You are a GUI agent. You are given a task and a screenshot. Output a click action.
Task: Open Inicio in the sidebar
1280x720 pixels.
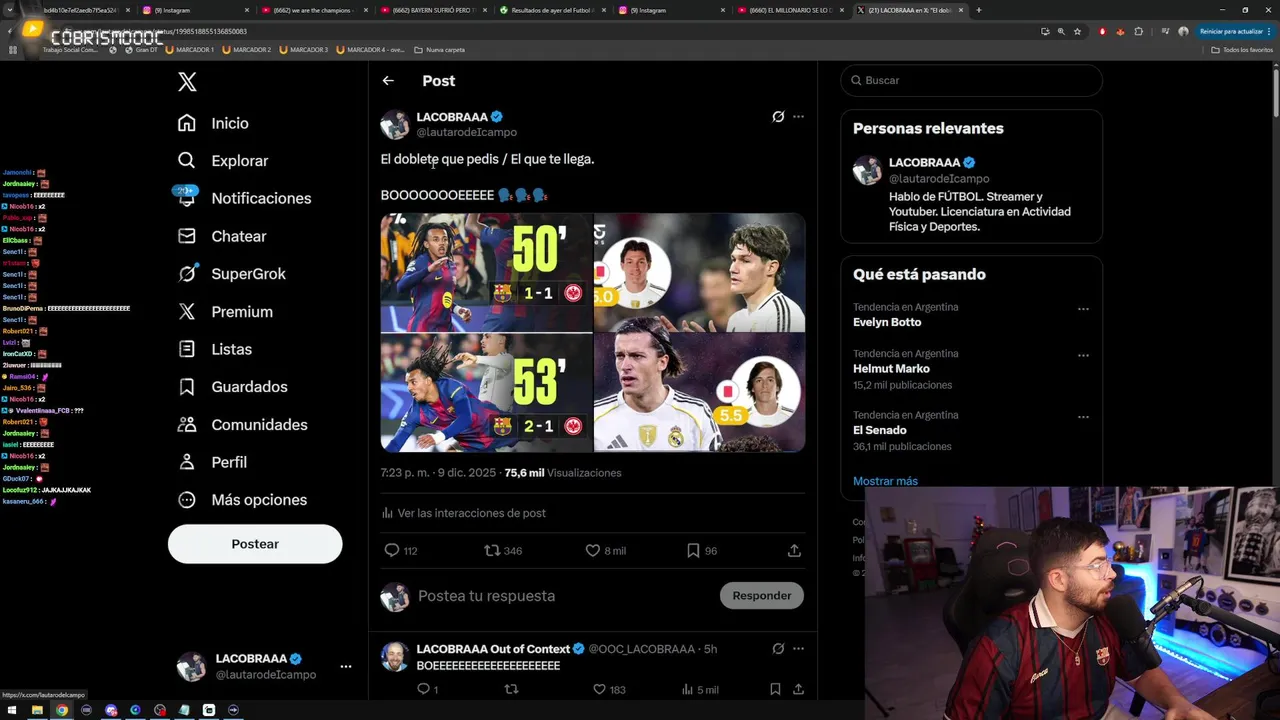[213, 123]
